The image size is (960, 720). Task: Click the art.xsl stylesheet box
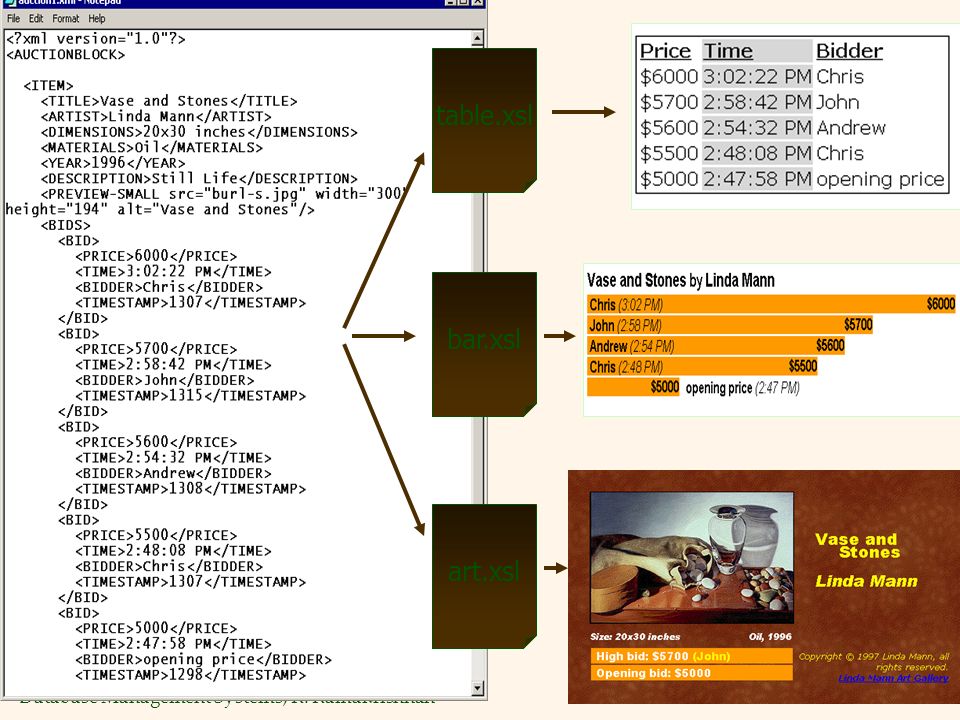[484, 576]
